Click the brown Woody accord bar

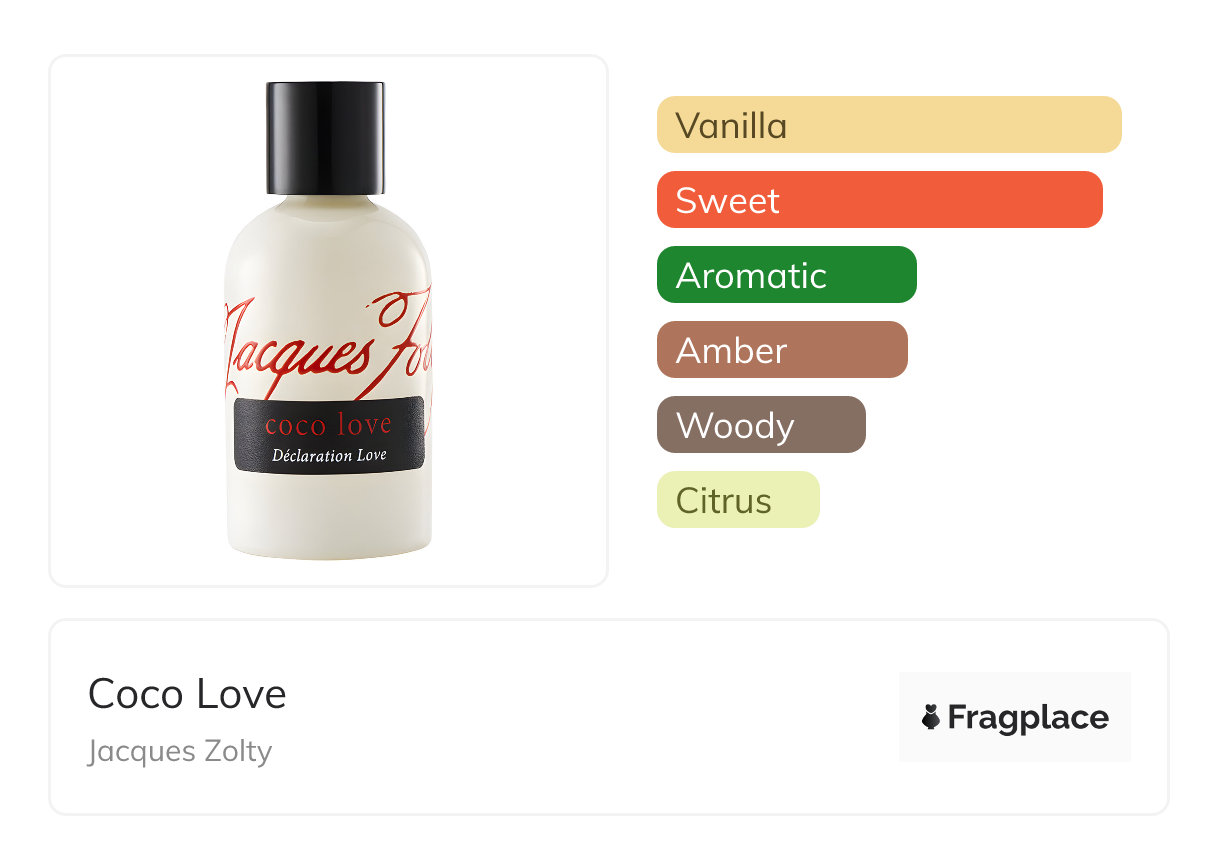coord(761,425)
